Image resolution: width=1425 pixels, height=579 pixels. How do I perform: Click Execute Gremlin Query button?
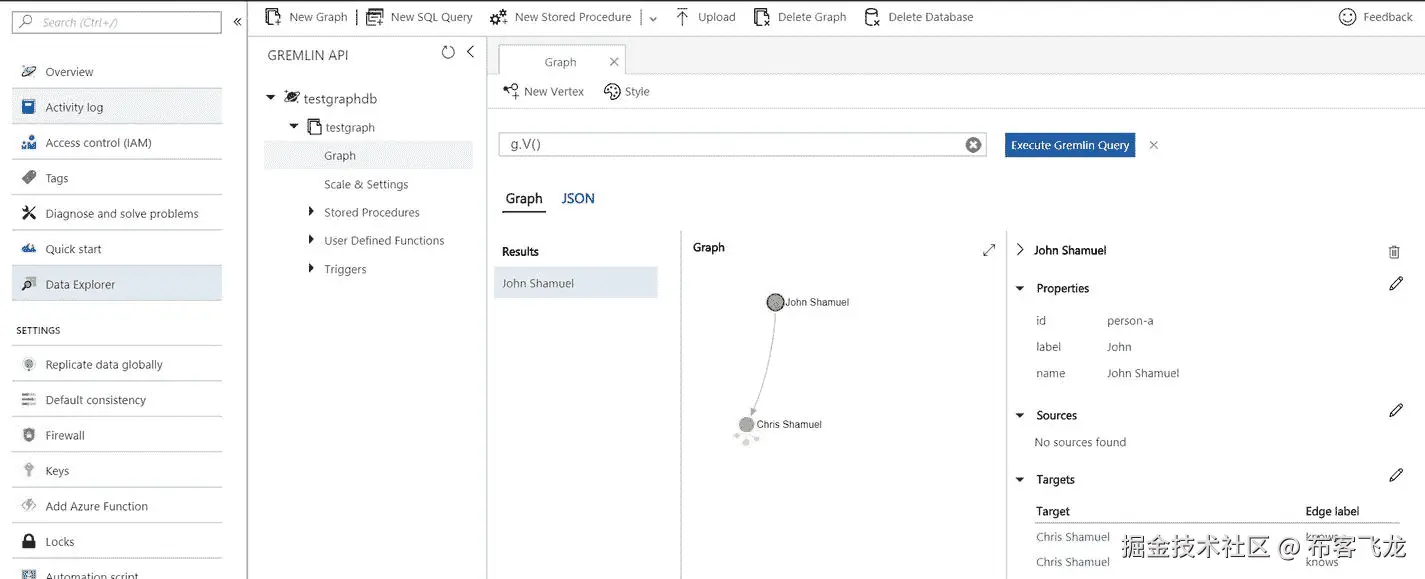point(1069,145)
